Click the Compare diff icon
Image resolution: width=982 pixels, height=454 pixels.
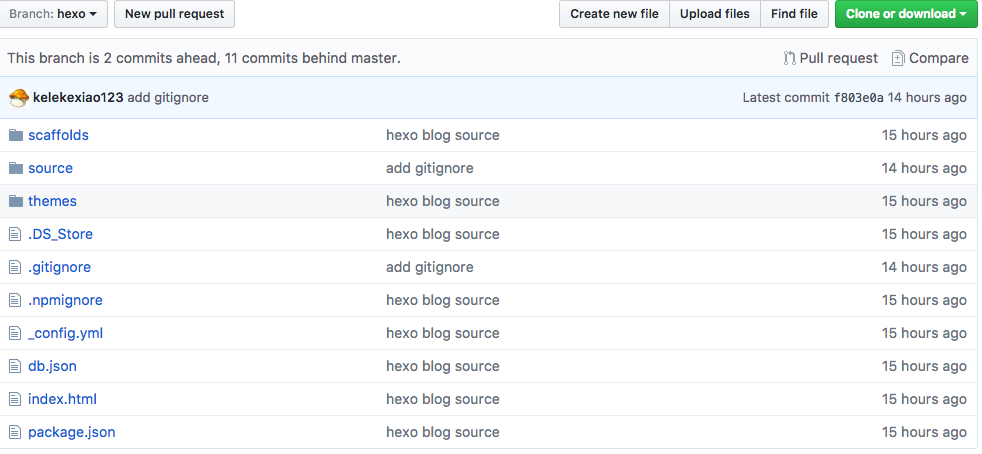point(898,58)
